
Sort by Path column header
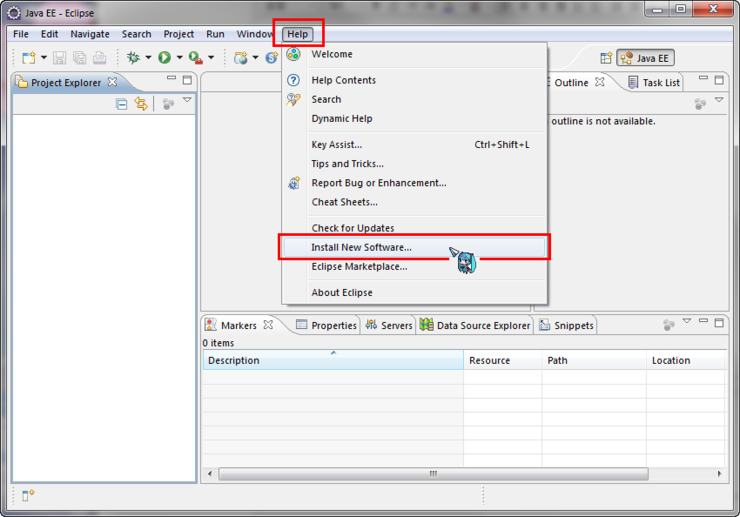click(x=594, y=360)
